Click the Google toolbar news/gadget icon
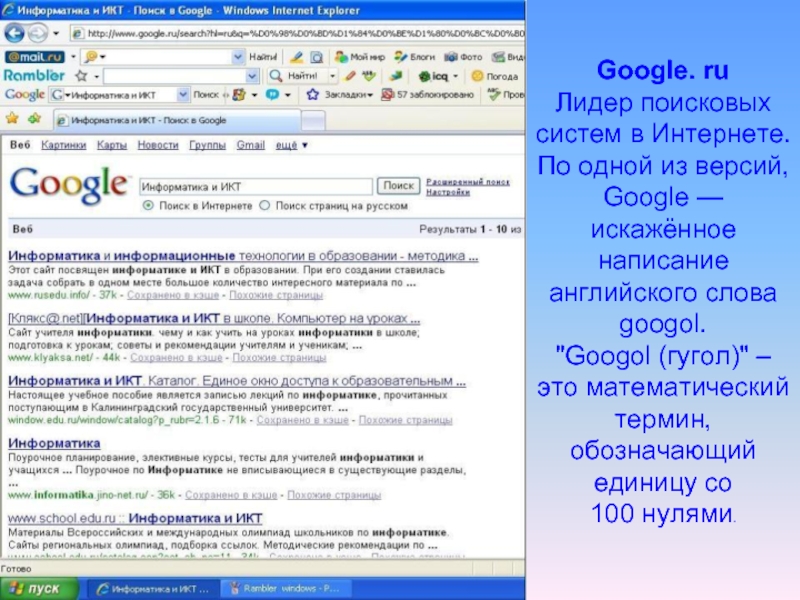This screenshot has width=800, height=600. pos(239,94)
